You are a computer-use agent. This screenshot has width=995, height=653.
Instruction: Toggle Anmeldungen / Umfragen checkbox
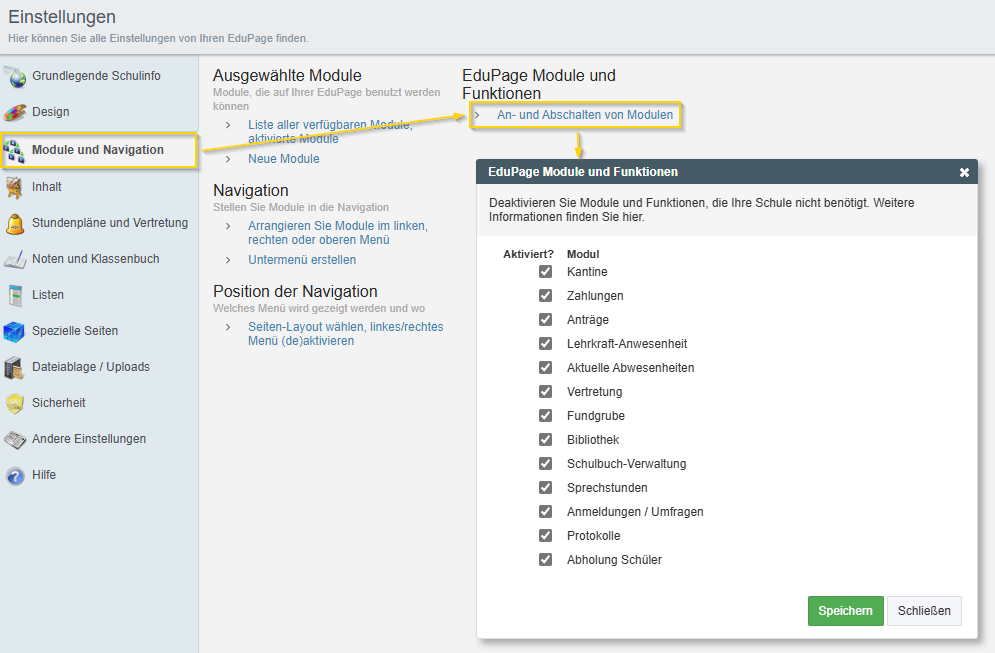point(545,511)
